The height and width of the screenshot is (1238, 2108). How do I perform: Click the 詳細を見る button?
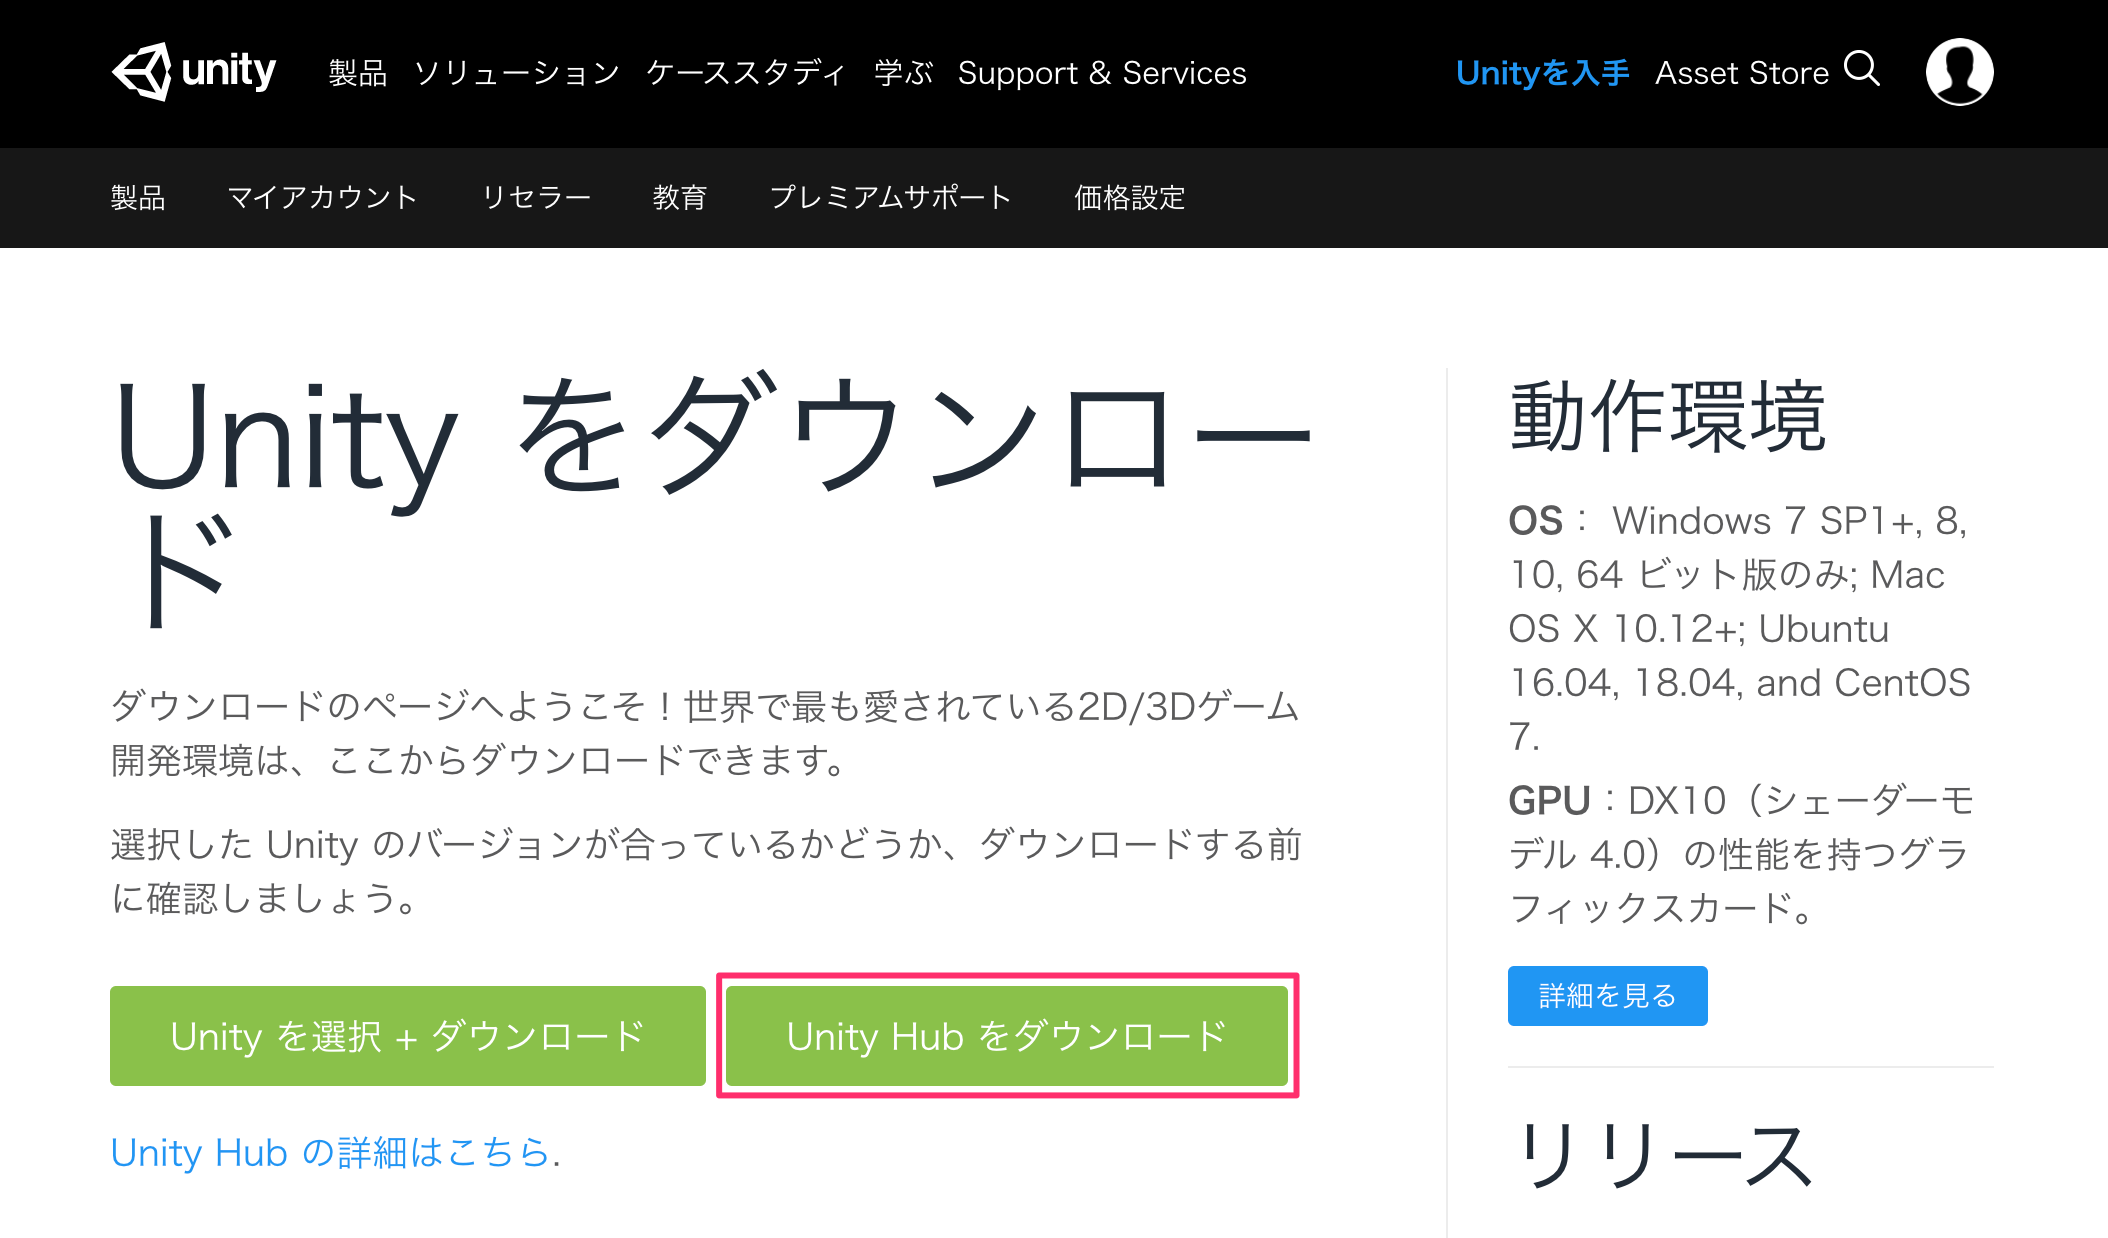click(x=1608, y=996)
